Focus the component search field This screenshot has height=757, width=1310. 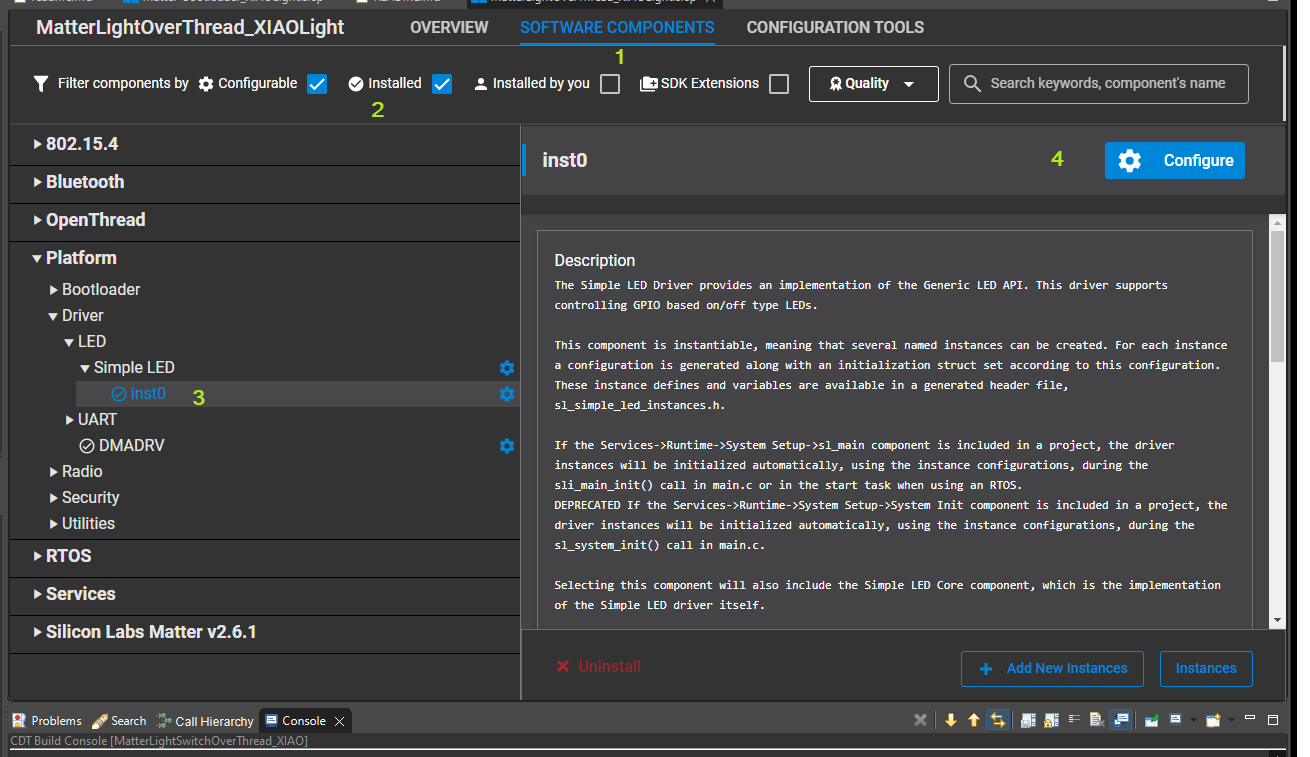(x=1098, y=84)
